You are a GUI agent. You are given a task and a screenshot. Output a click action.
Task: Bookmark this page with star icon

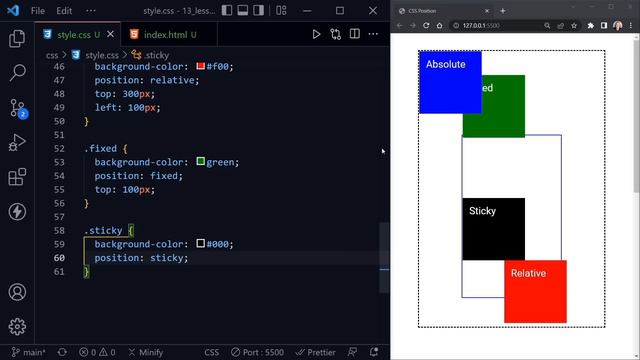[x=574, y=25]
